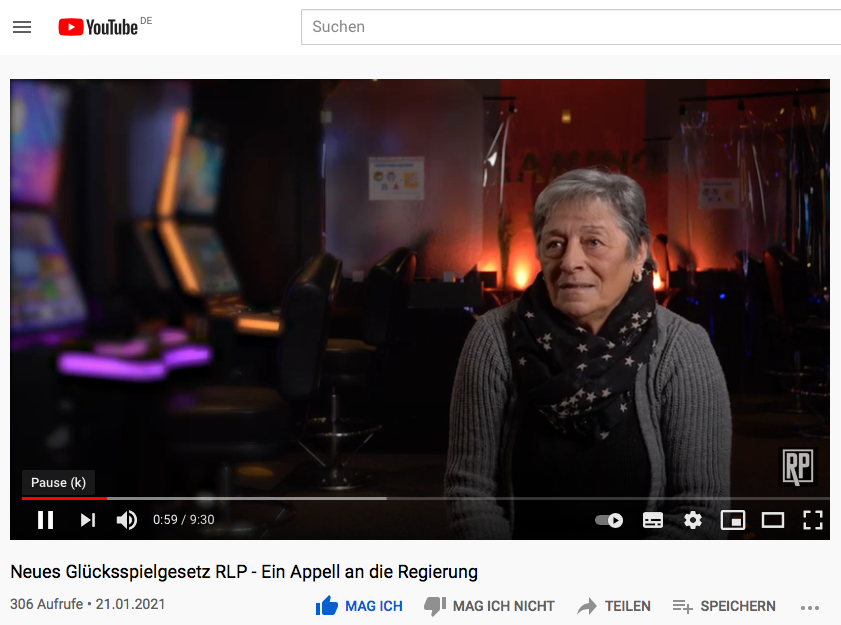Toggle the autoplay switch
The width and height of the screenshot is (841, 625).
tap(609, 520)
